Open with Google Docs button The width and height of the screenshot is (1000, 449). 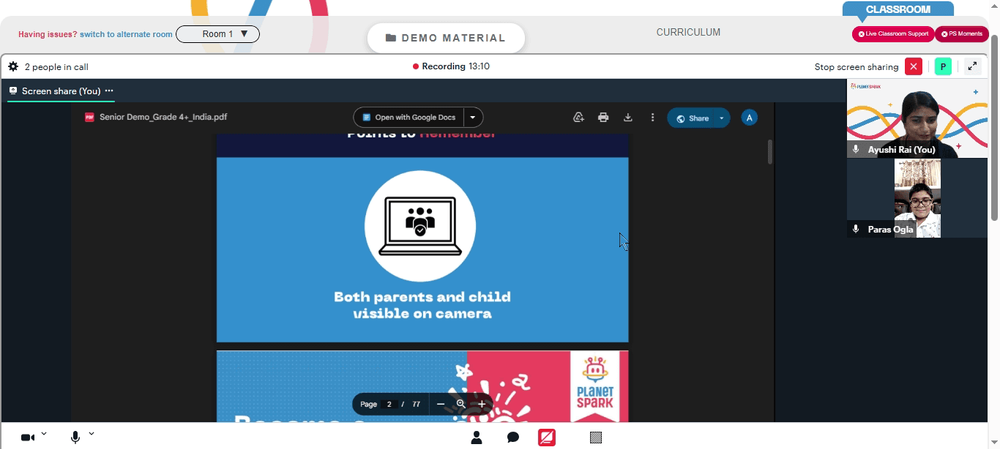409,117
